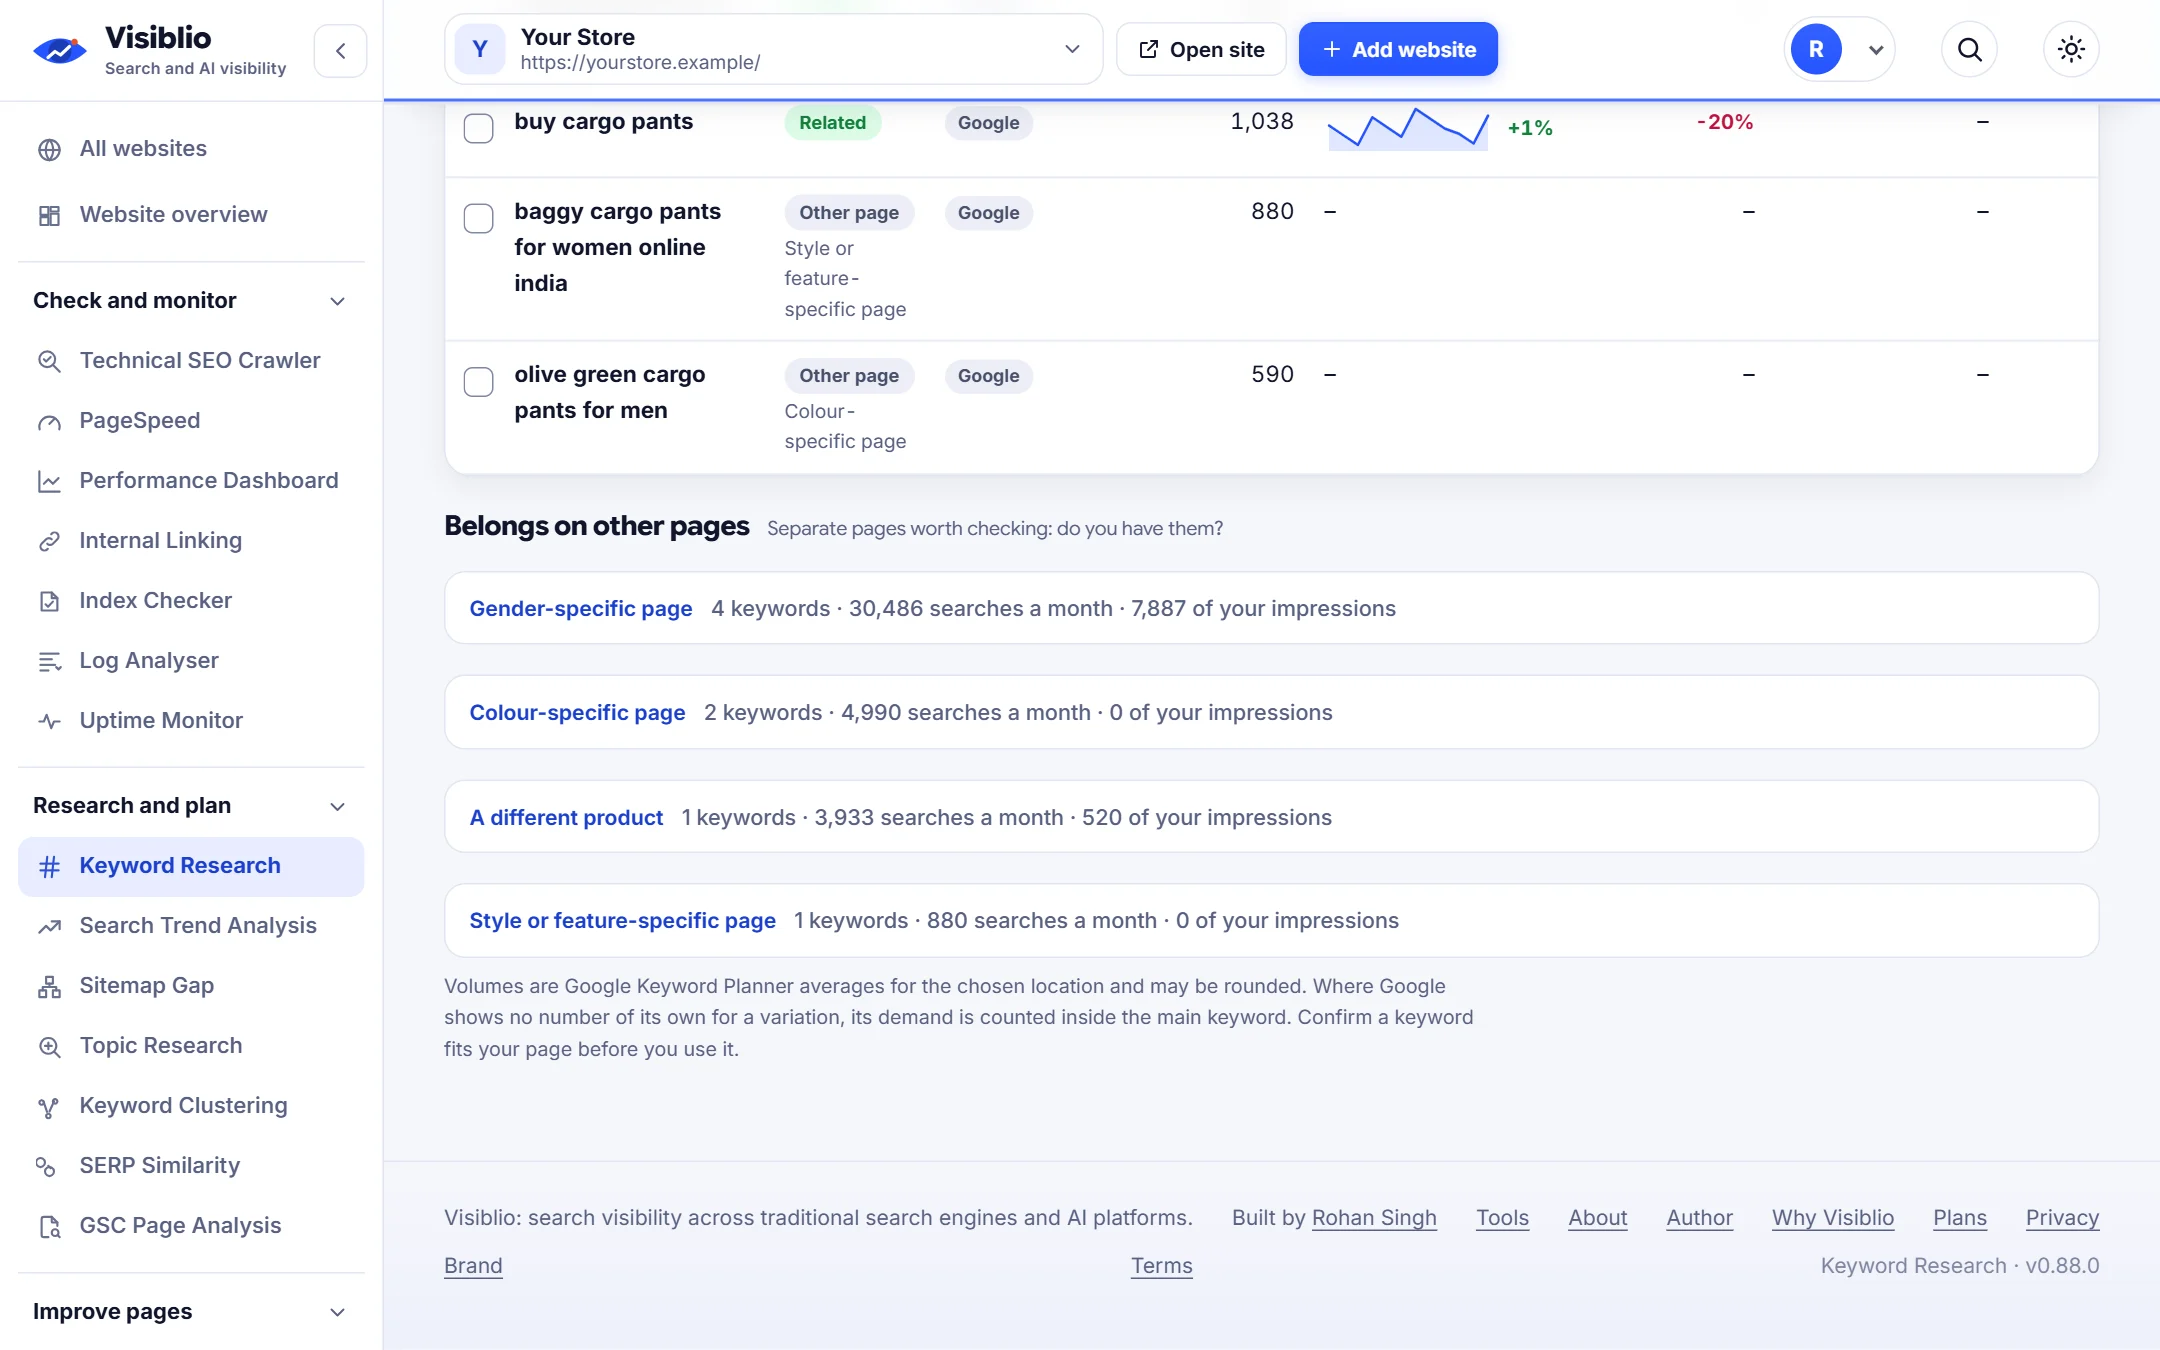Click the GSC Page Analysis icon
Viewport: 2160px width, 1350px height.
[49, 1226]
